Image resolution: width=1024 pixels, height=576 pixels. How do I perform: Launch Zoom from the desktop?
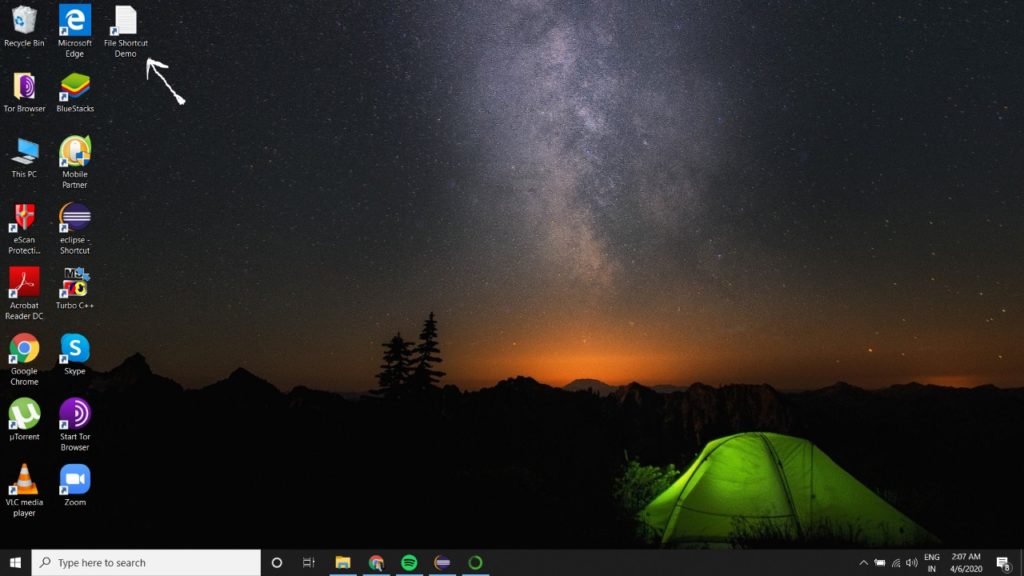tap(74, 480)
